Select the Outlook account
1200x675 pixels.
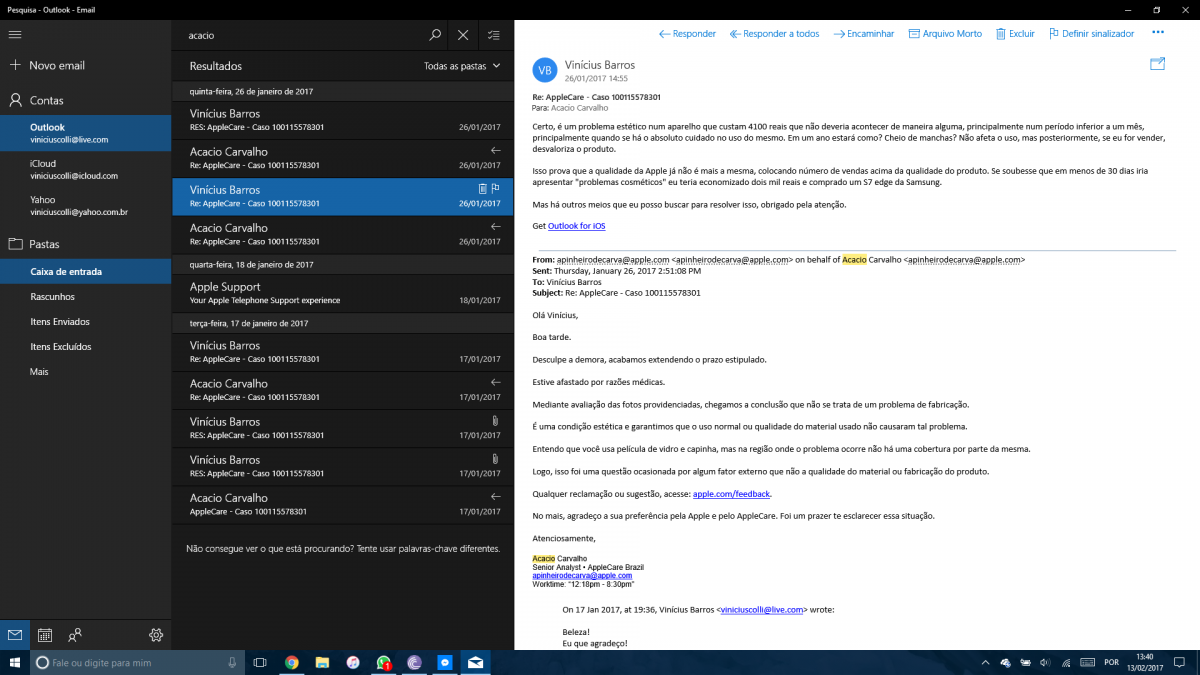coord(86,133)
